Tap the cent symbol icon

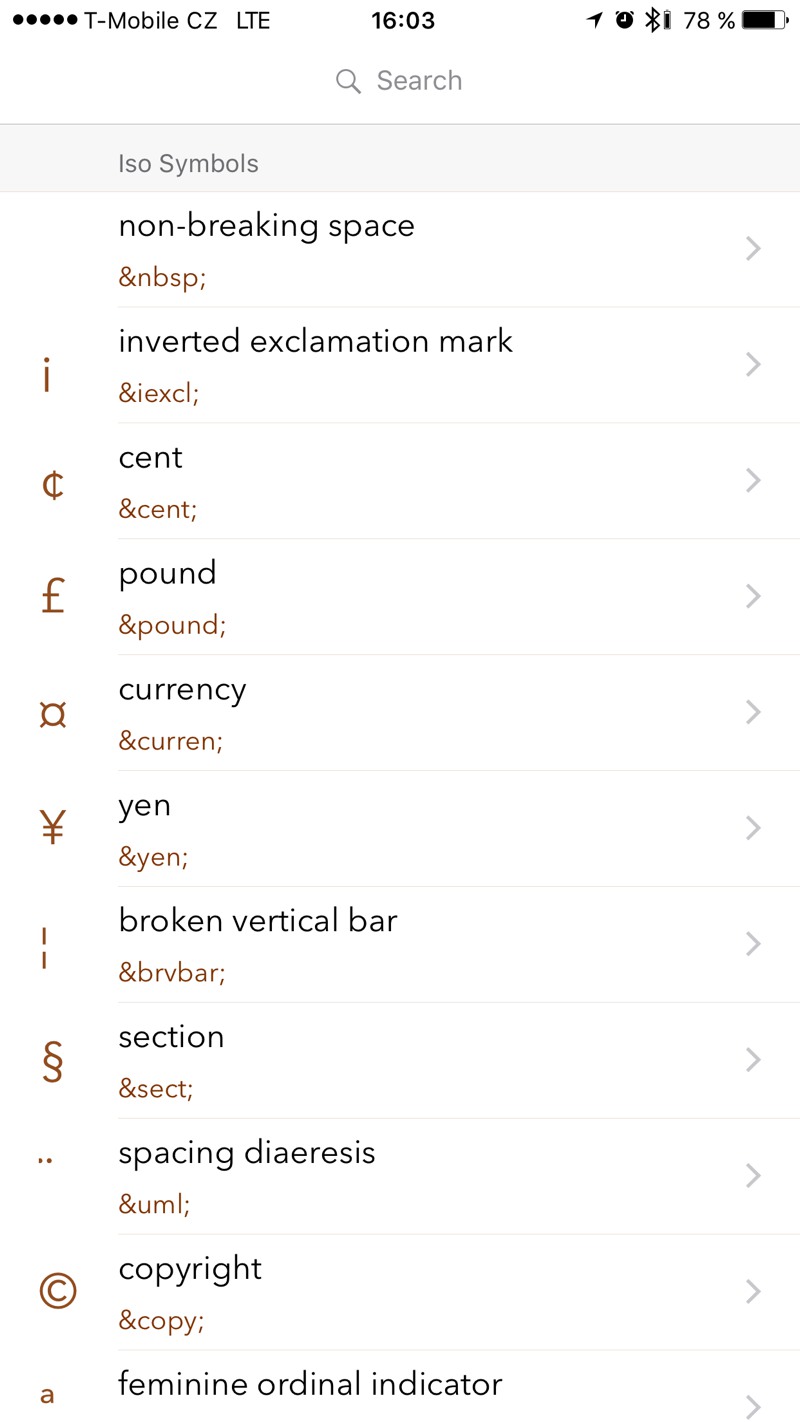click(53, 485)
